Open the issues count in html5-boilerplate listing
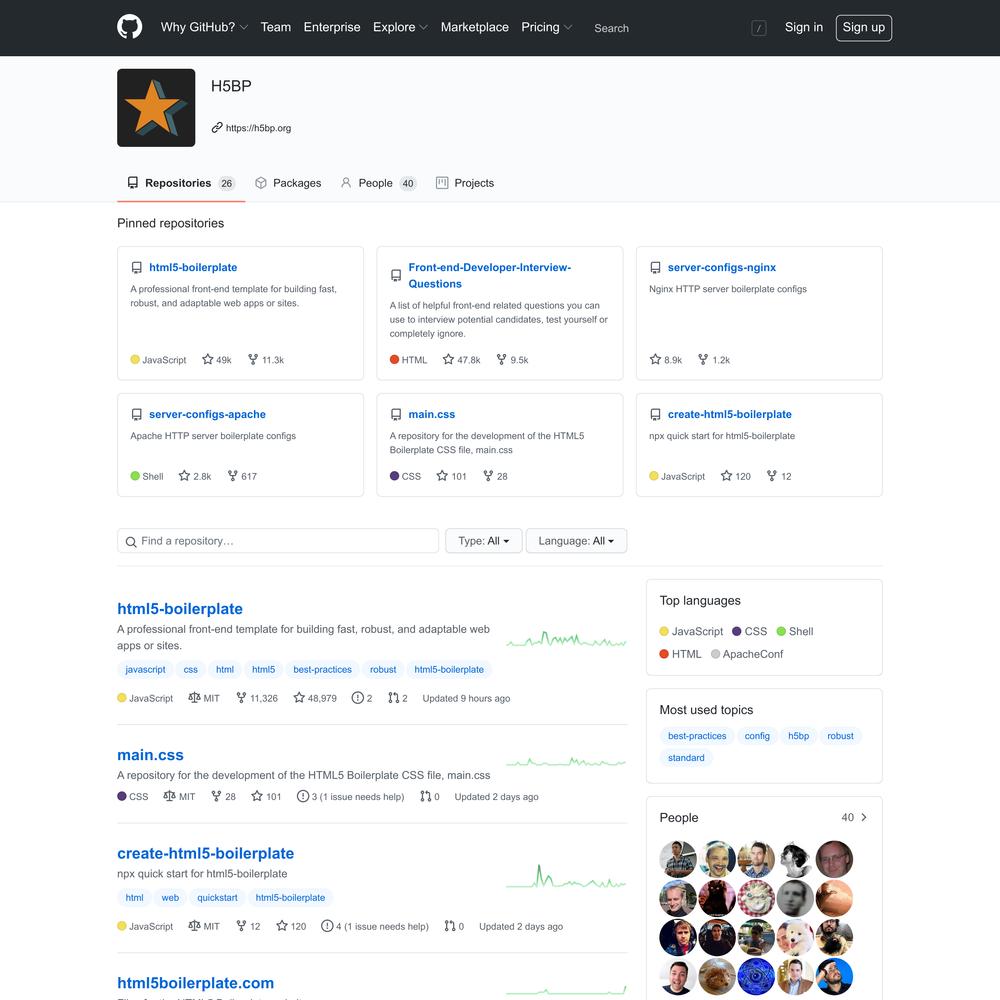The height and width of the screenshot is (1000, 1000). (x=362, y=698)
